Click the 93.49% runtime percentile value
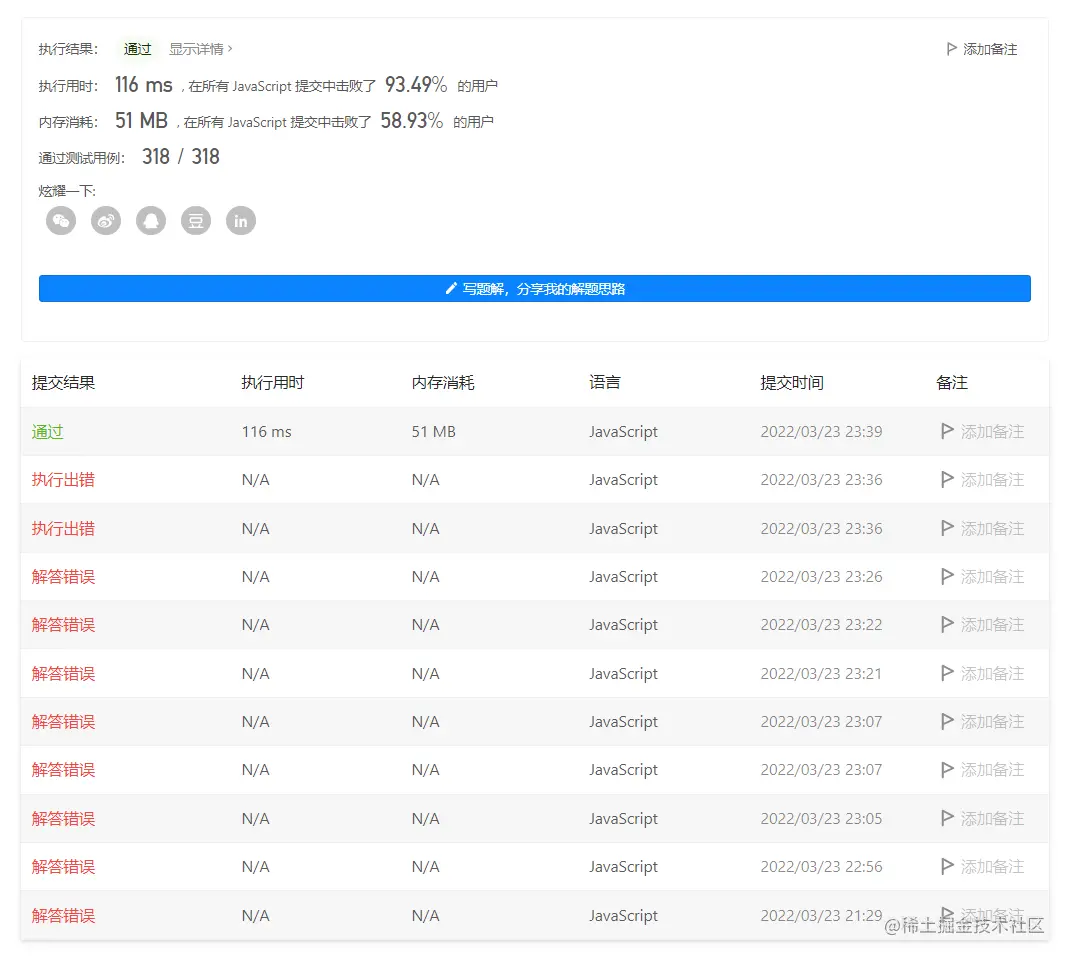The width and height of the screenshot is (1070, 961). click(x=416, y=85)
